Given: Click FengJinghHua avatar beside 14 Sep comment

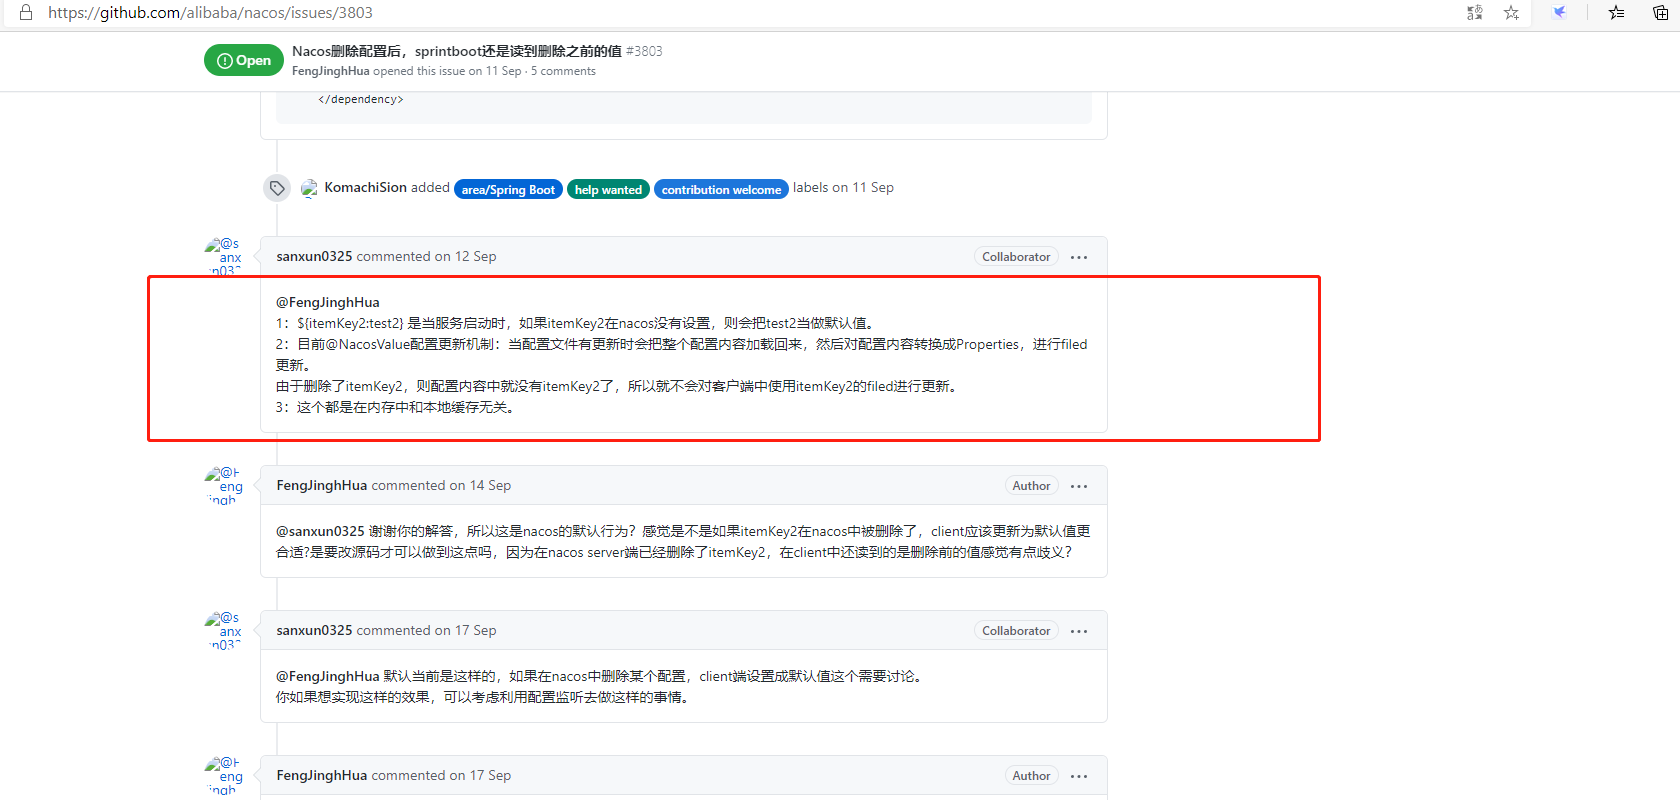Looking at the screenshot, I should click(x=224, y=485).
